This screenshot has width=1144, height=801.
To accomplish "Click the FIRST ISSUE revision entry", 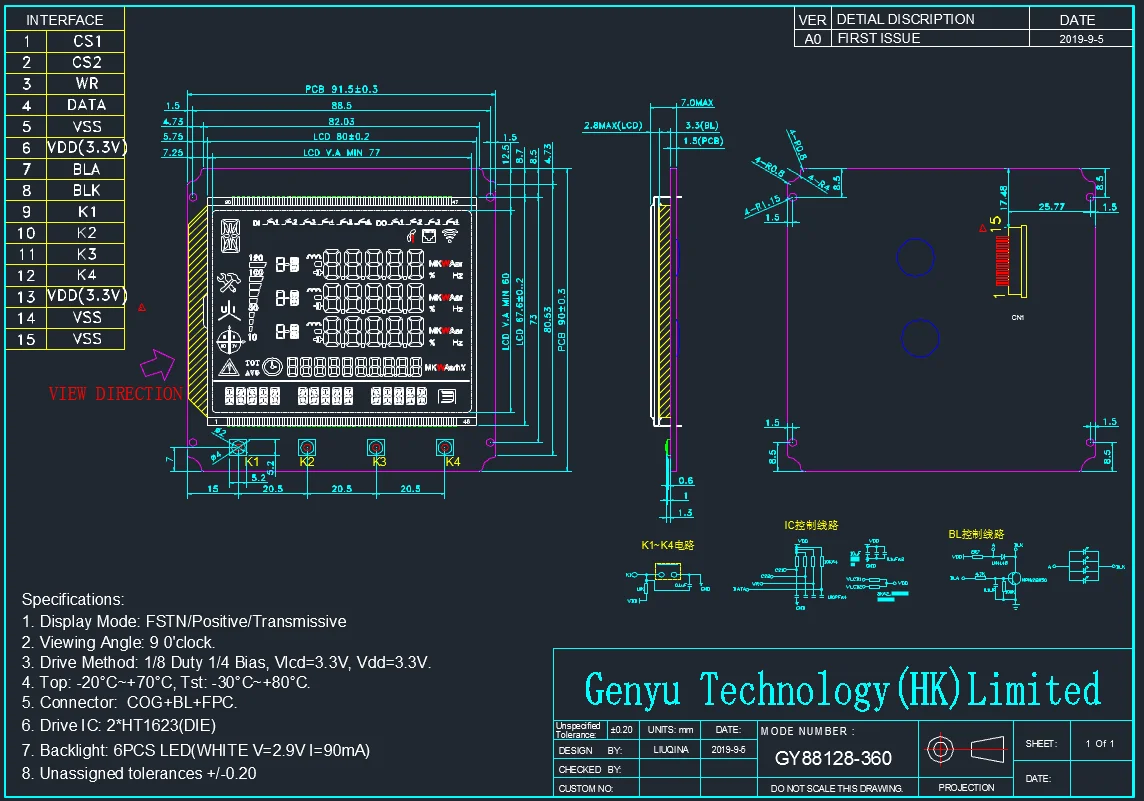I will (878, 38).
